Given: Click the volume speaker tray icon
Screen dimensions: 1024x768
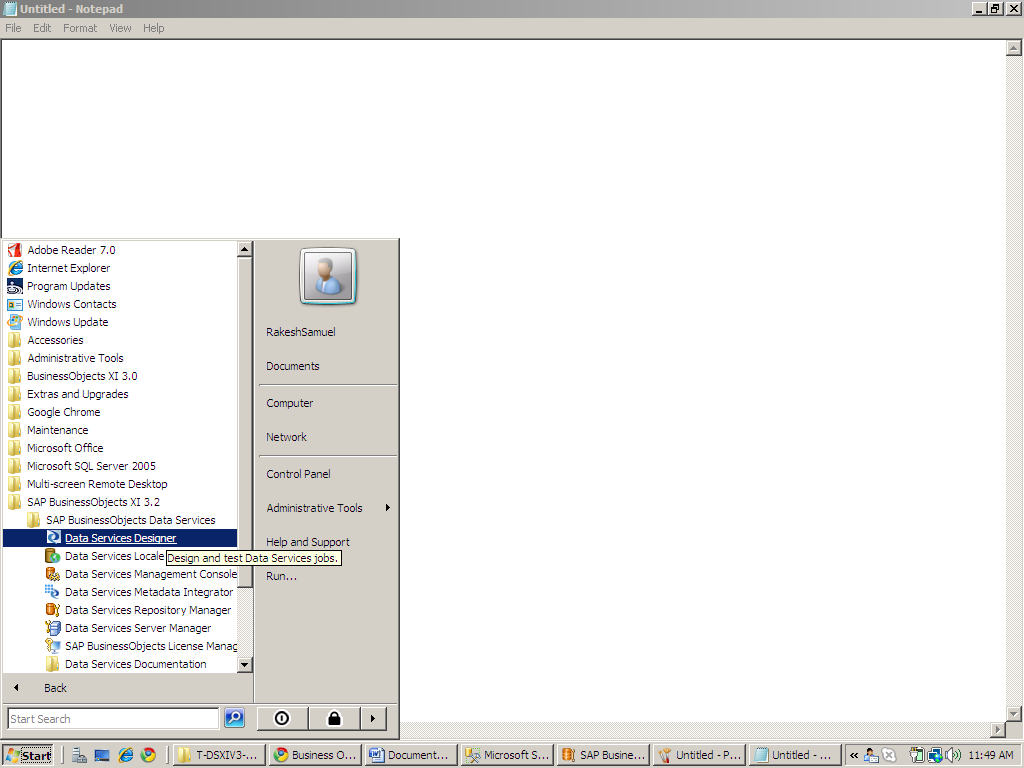Looking at the screenshot, I should [953, 755].
